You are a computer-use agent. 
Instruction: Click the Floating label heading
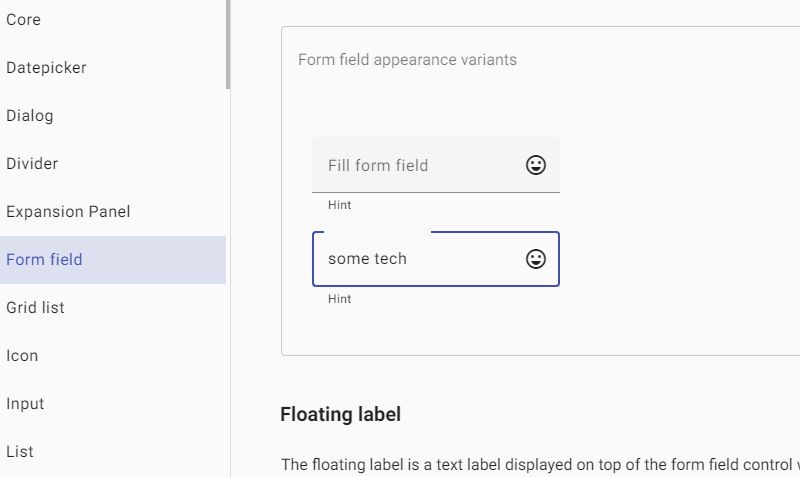340,414
